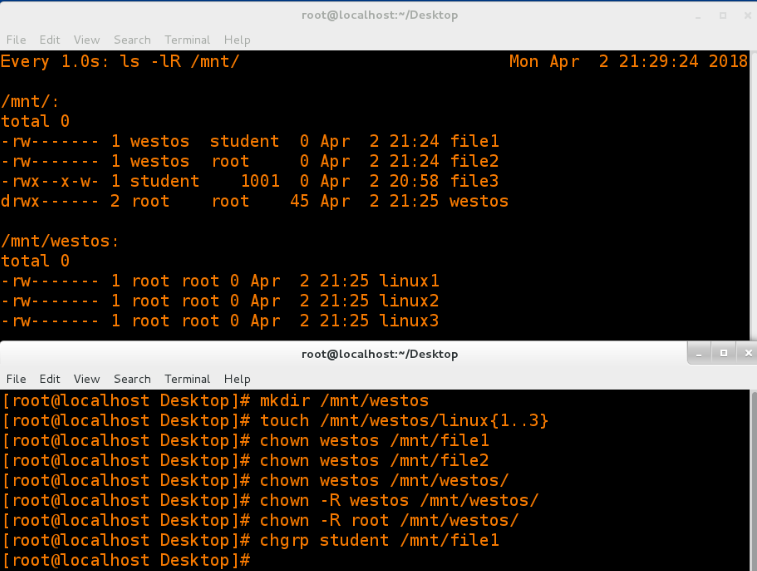757x571 pixels.
Task: Click the 'Every 1.0s: ls -lR /mnt/' header
Action: coord(120,61)
